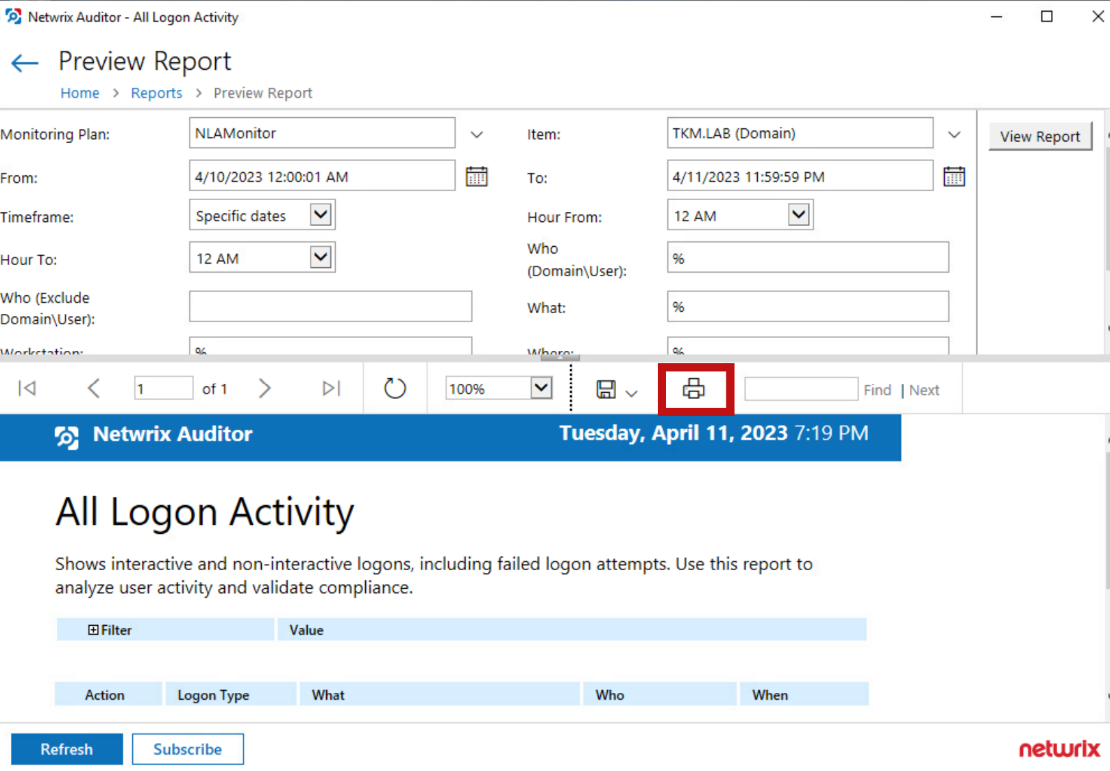The image size is (1110, 771).
Task: Click inside the Who Exclude Domain\User field
Action: point(330,306)
